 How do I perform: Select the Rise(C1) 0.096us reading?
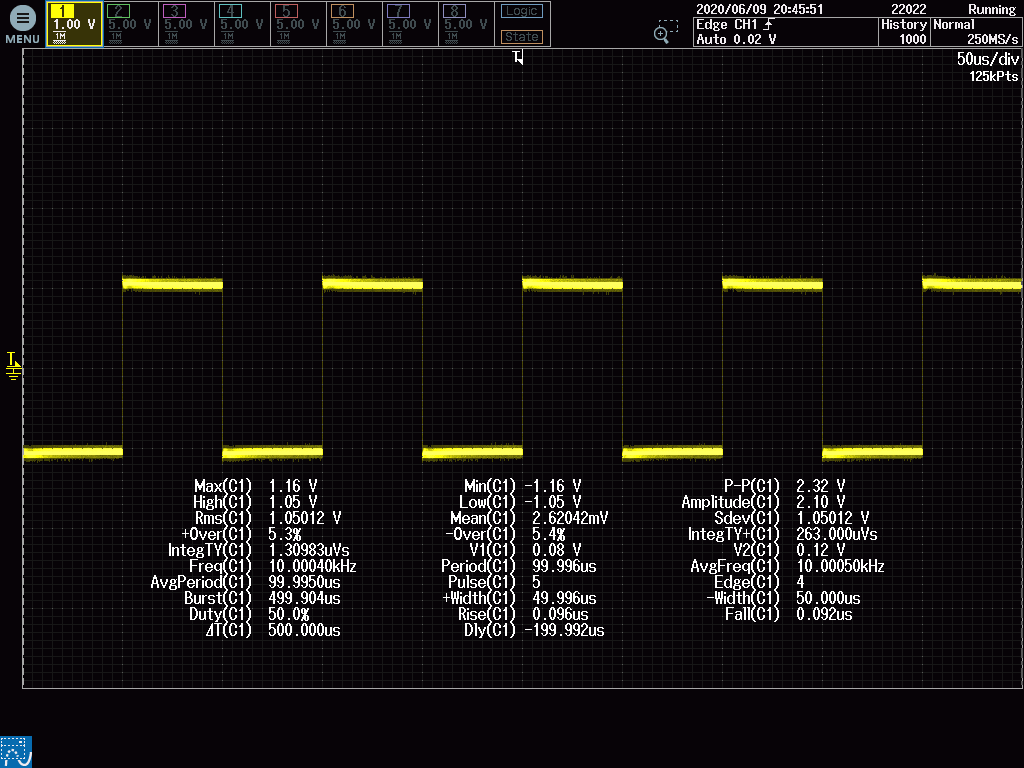click(523, 615)
